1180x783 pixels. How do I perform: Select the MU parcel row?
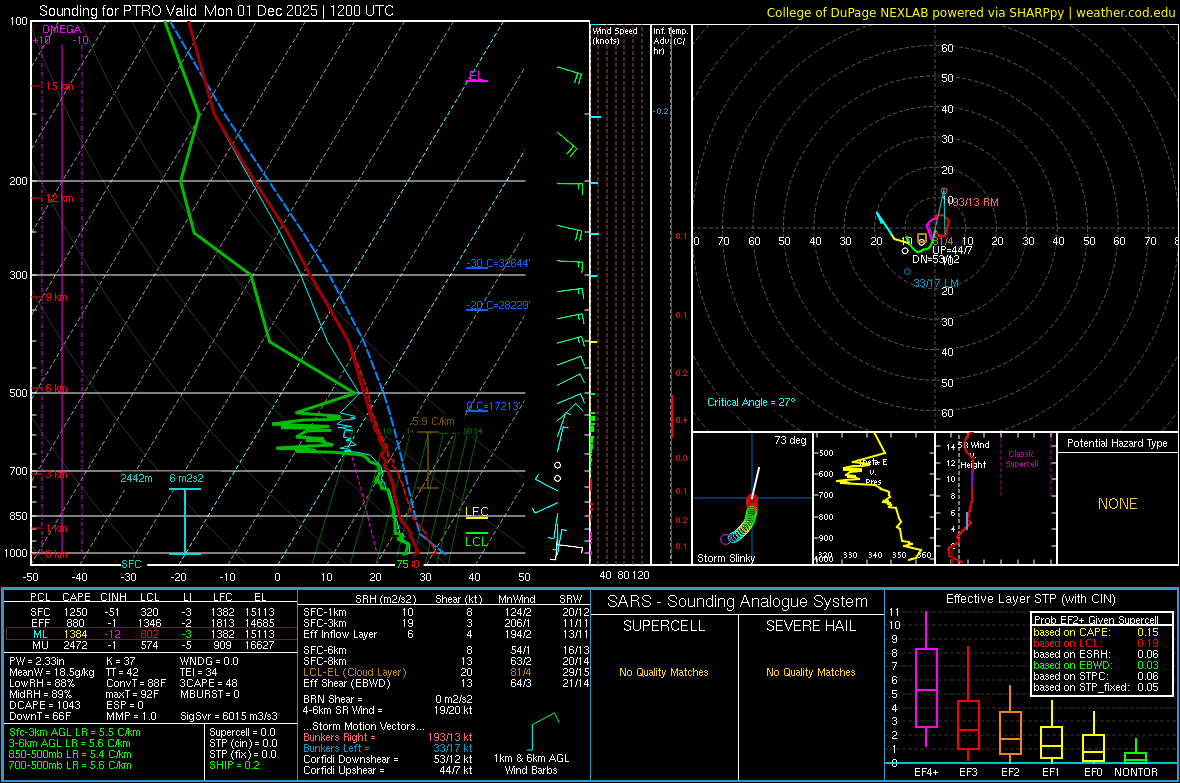(x=151, y=645)
